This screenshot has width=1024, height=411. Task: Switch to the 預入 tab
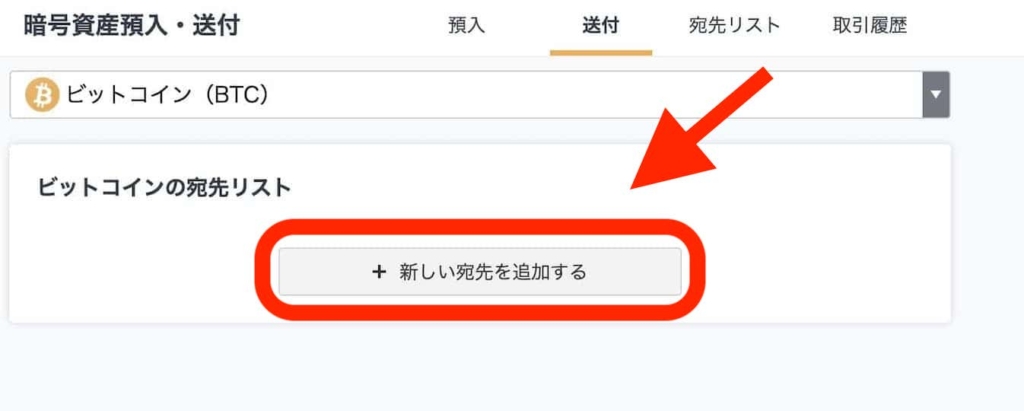(x=466, y=26)
